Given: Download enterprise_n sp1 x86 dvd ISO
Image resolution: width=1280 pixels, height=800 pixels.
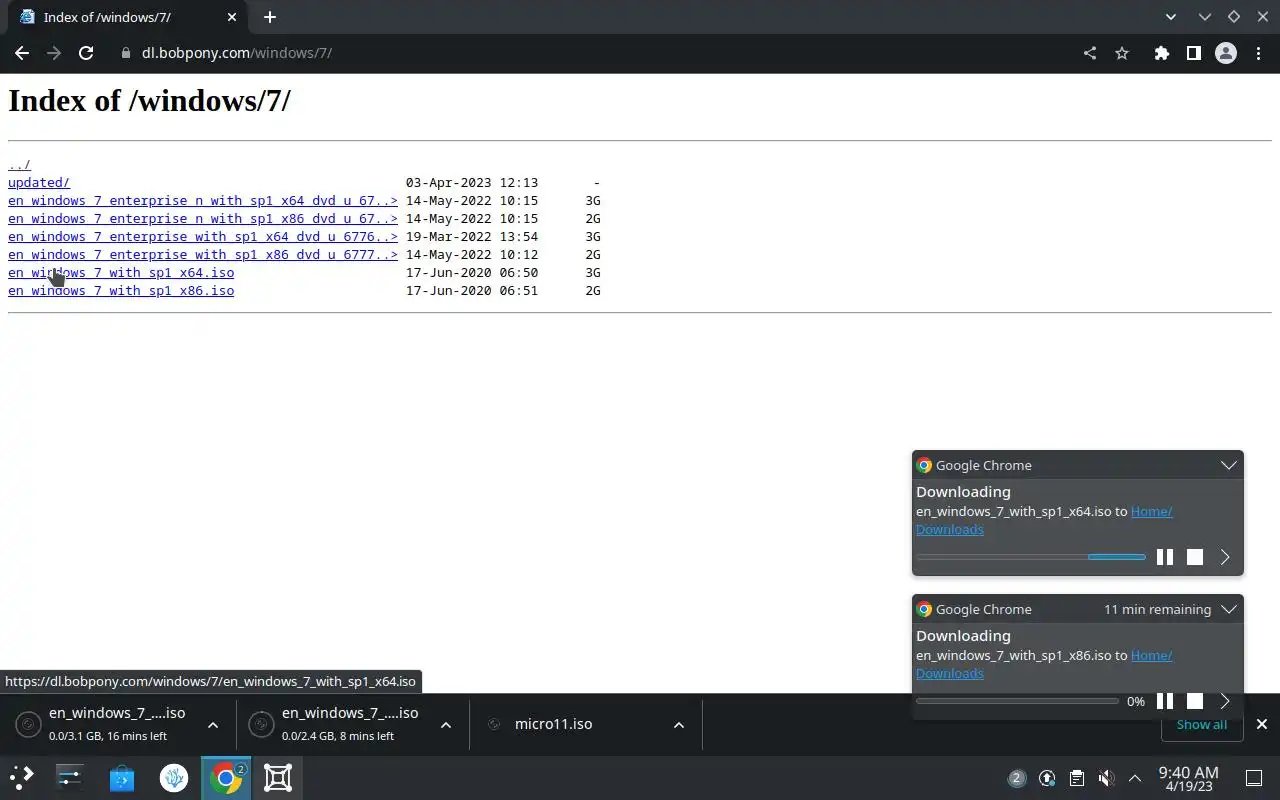Looking at the screenshot, I should pos(203,218).
